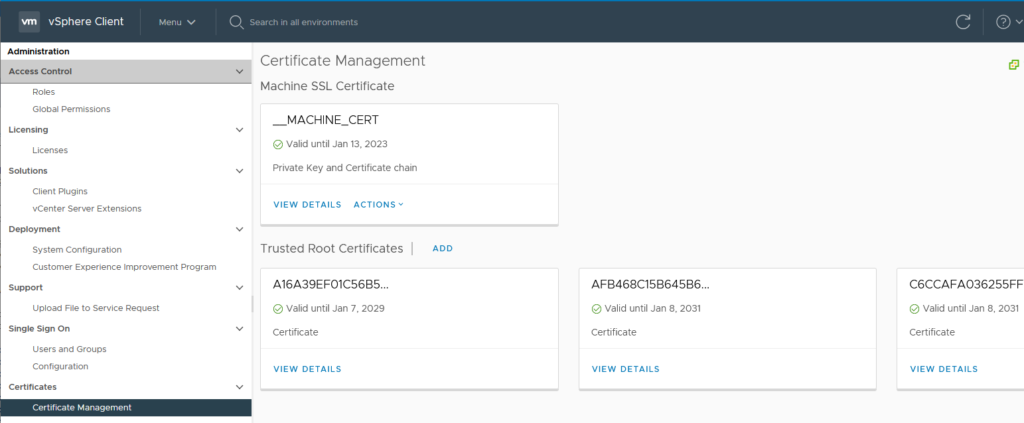Image resolution: width=1024 pixels, height=423 pixels.
Task: Open the help question mark icon
Action: tap(1002, 22)
